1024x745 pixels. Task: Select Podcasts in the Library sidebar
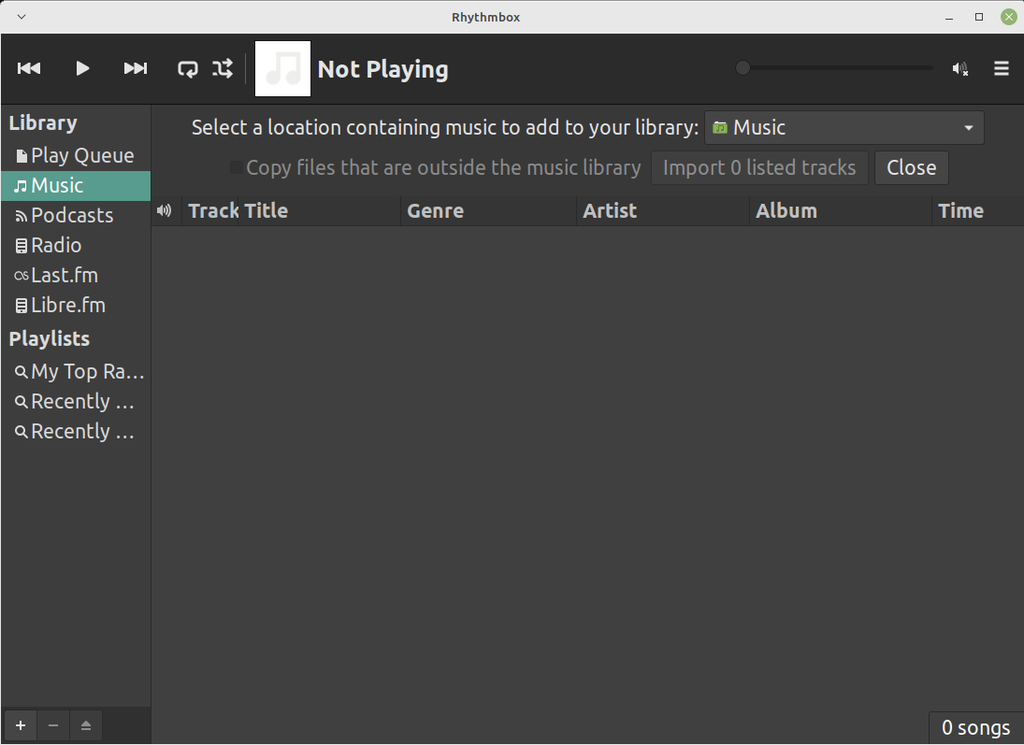coord(76,215)
